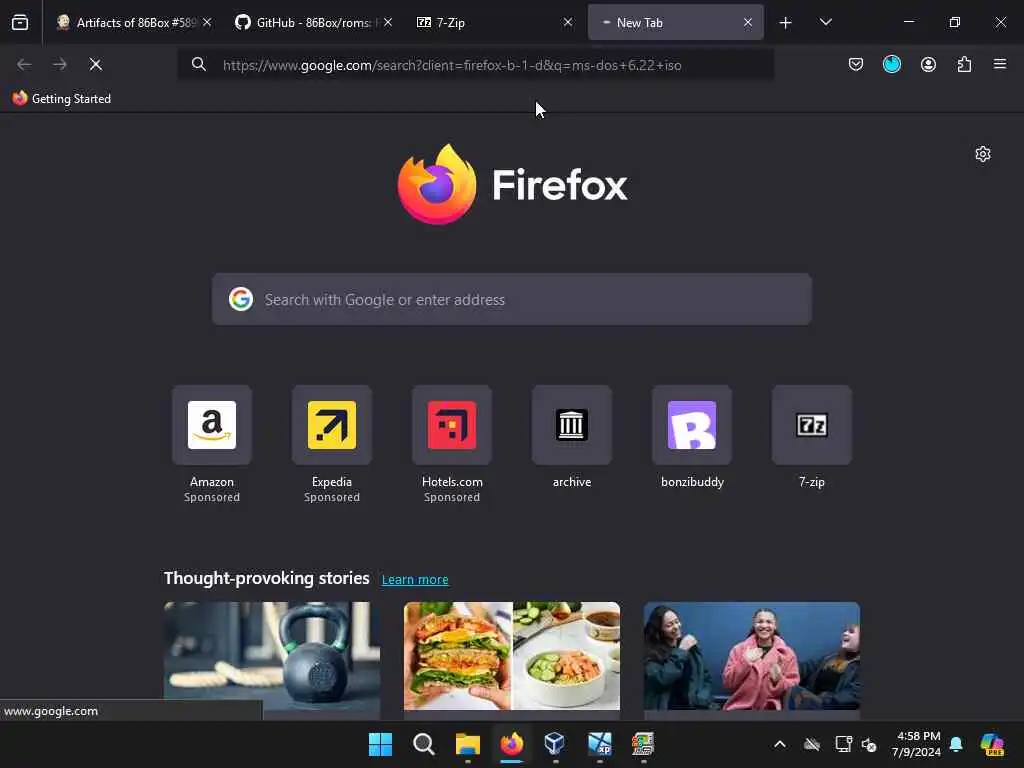Launch Copilot preview from taskbar

click(992, 744)
